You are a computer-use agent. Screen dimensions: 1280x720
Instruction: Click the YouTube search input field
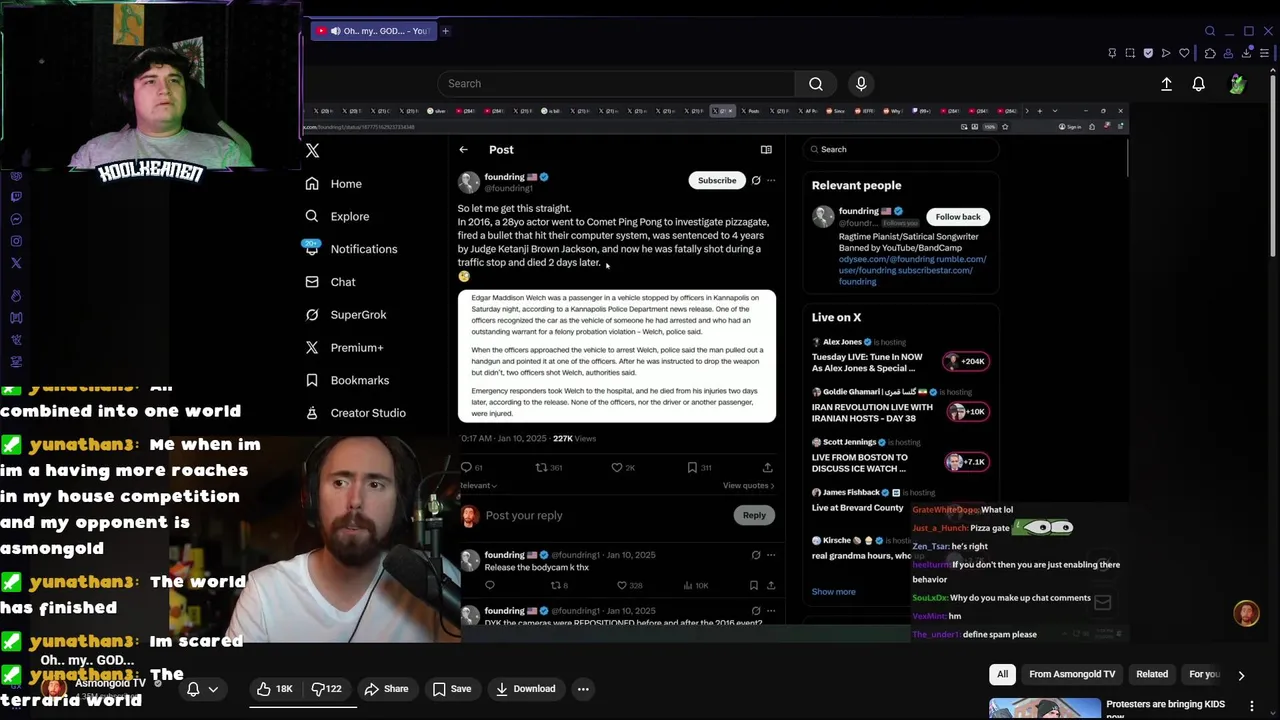tap(616, 84)
